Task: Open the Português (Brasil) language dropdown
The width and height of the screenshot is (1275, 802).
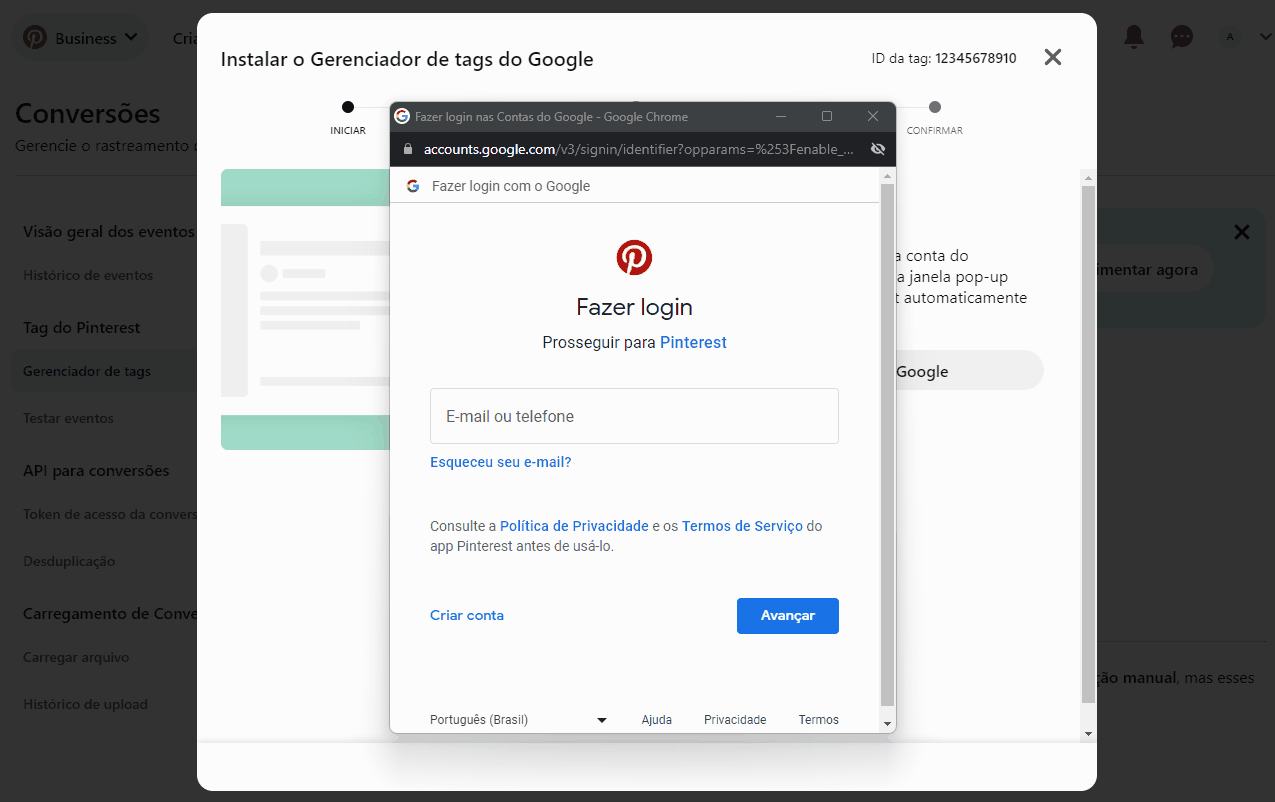Action: (x=519, y=720)
